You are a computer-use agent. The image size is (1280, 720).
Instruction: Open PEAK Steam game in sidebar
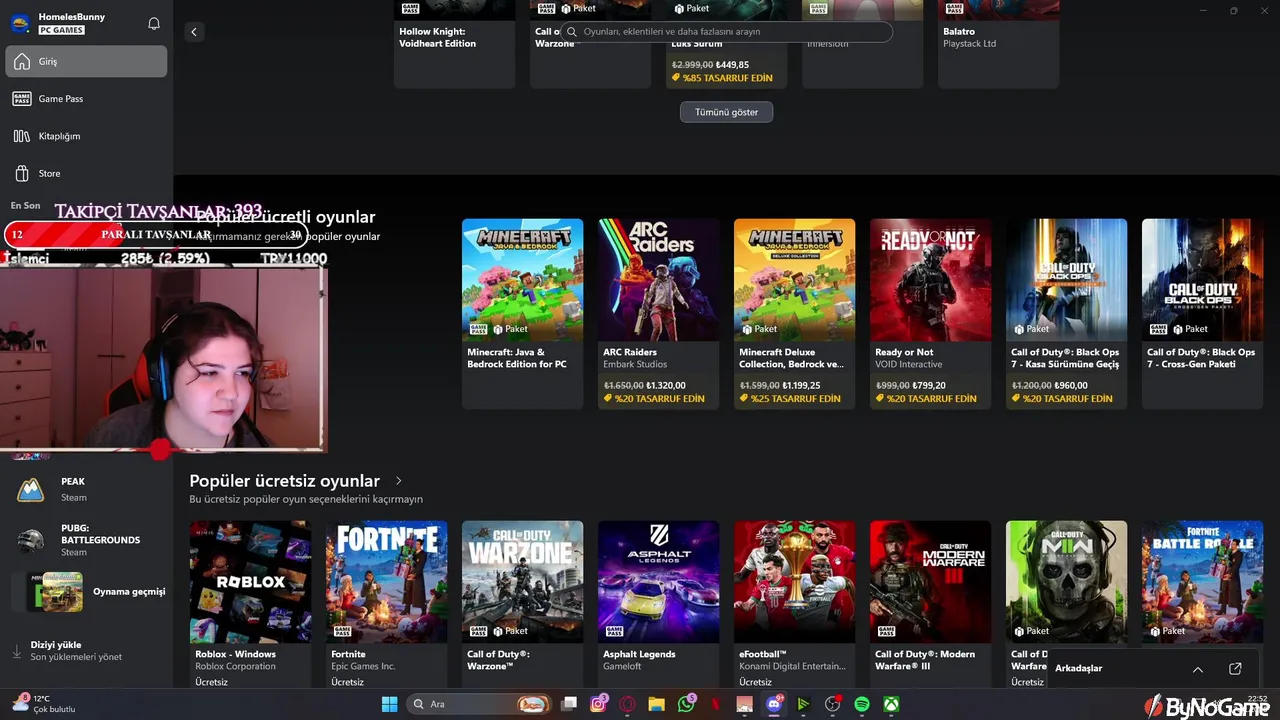[87, 489]
